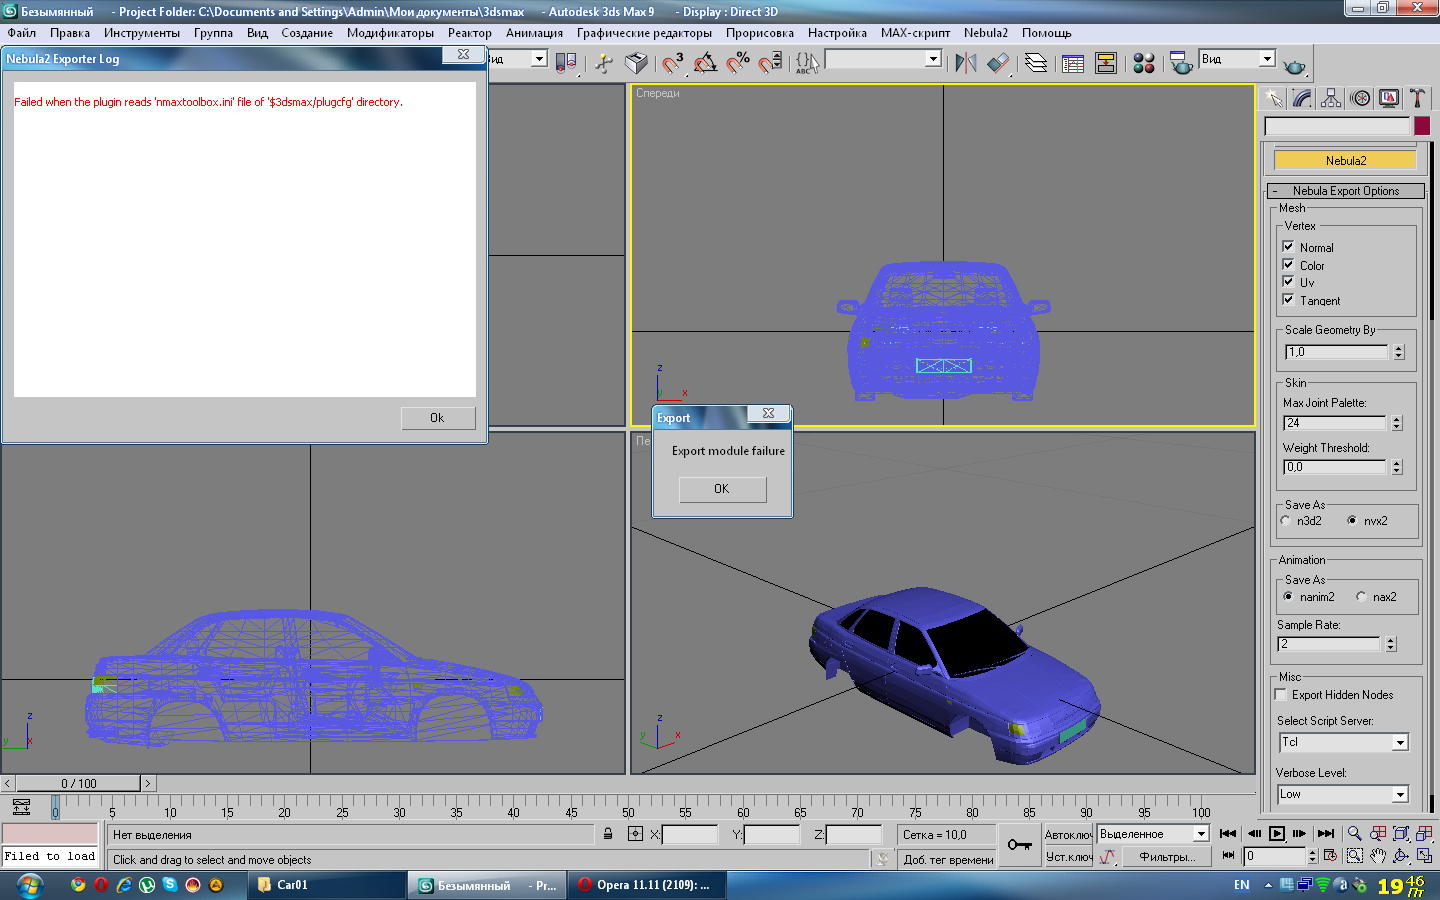1440x900 pixels.
Task: Enable Export Hidden Nodes checkbox
Action: (1281, 694)
